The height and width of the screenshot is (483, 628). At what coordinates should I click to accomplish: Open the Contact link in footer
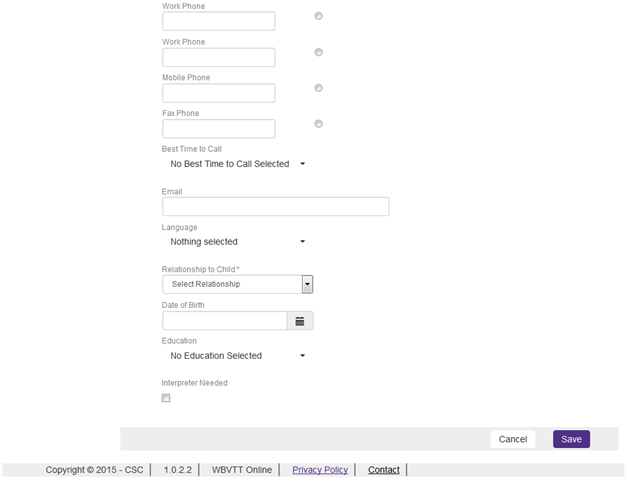coord(384,470)
